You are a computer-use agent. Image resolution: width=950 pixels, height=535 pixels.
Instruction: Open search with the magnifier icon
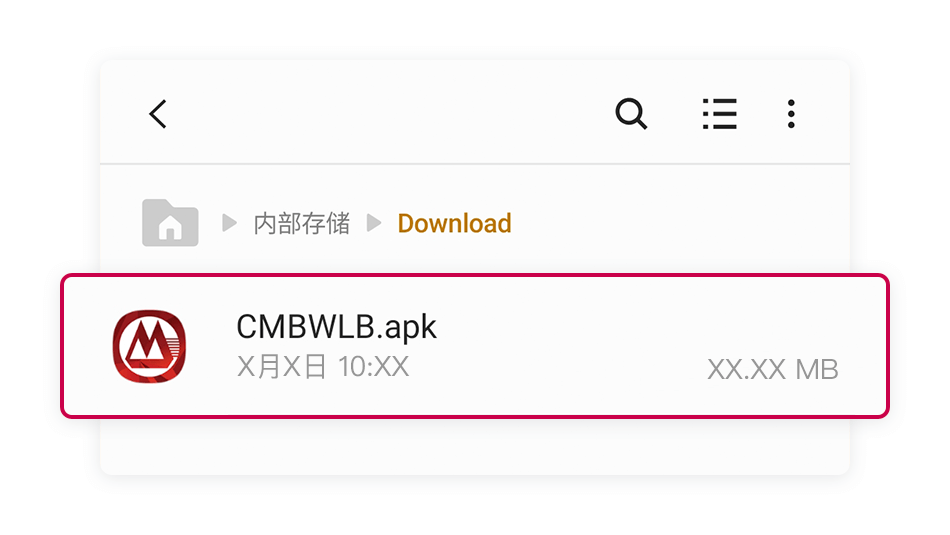click(x=631, y=113)
